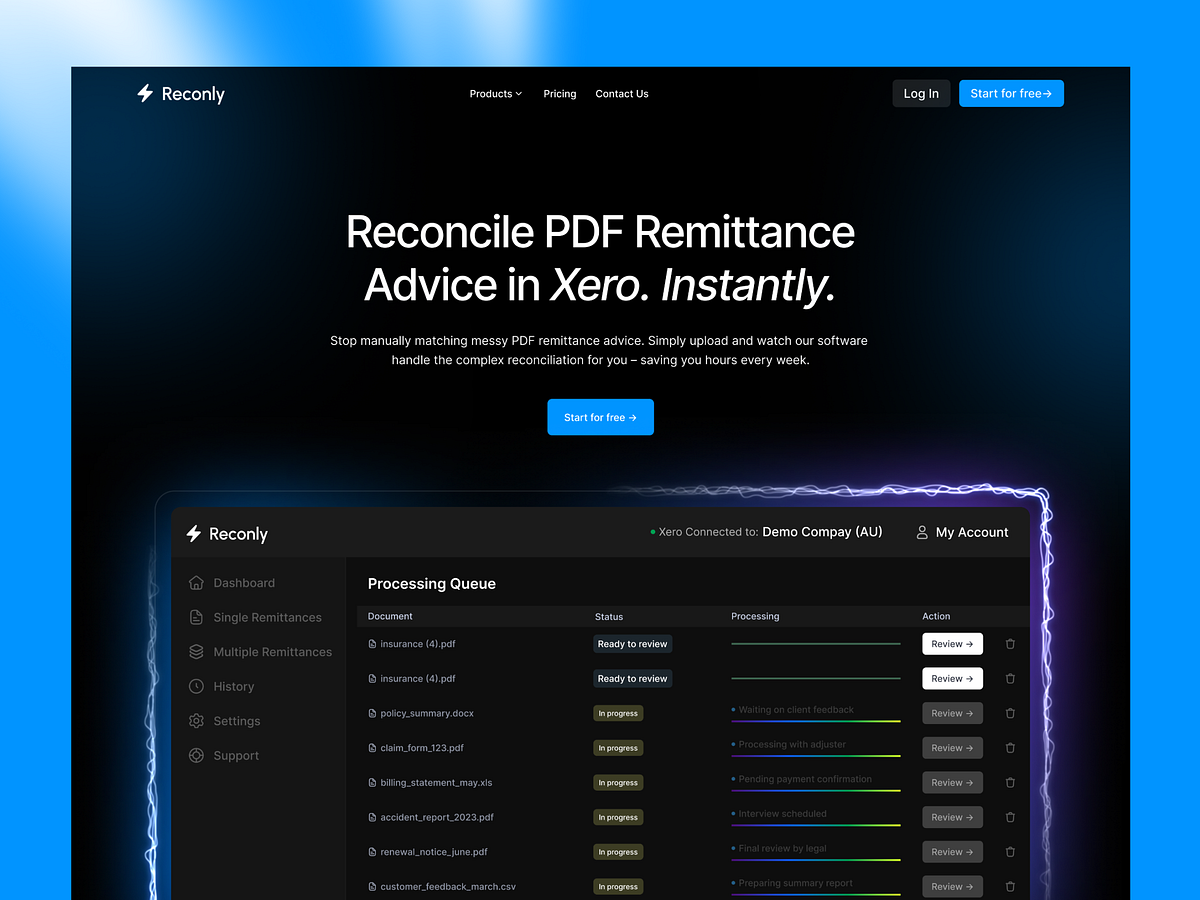Click the Dashboard home icon
This screenshot has height=900, width=1200.
[x=196, y=582]
